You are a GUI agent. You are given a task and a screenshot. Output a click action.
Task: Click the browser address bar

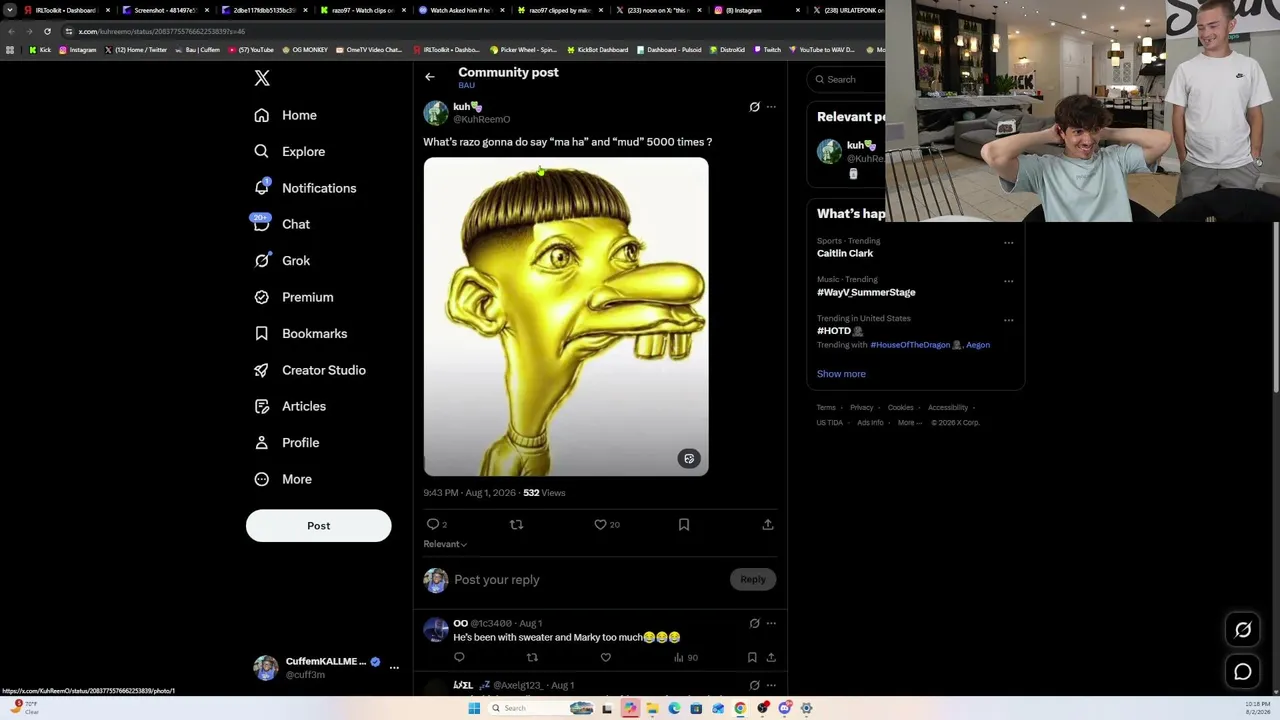470,31
